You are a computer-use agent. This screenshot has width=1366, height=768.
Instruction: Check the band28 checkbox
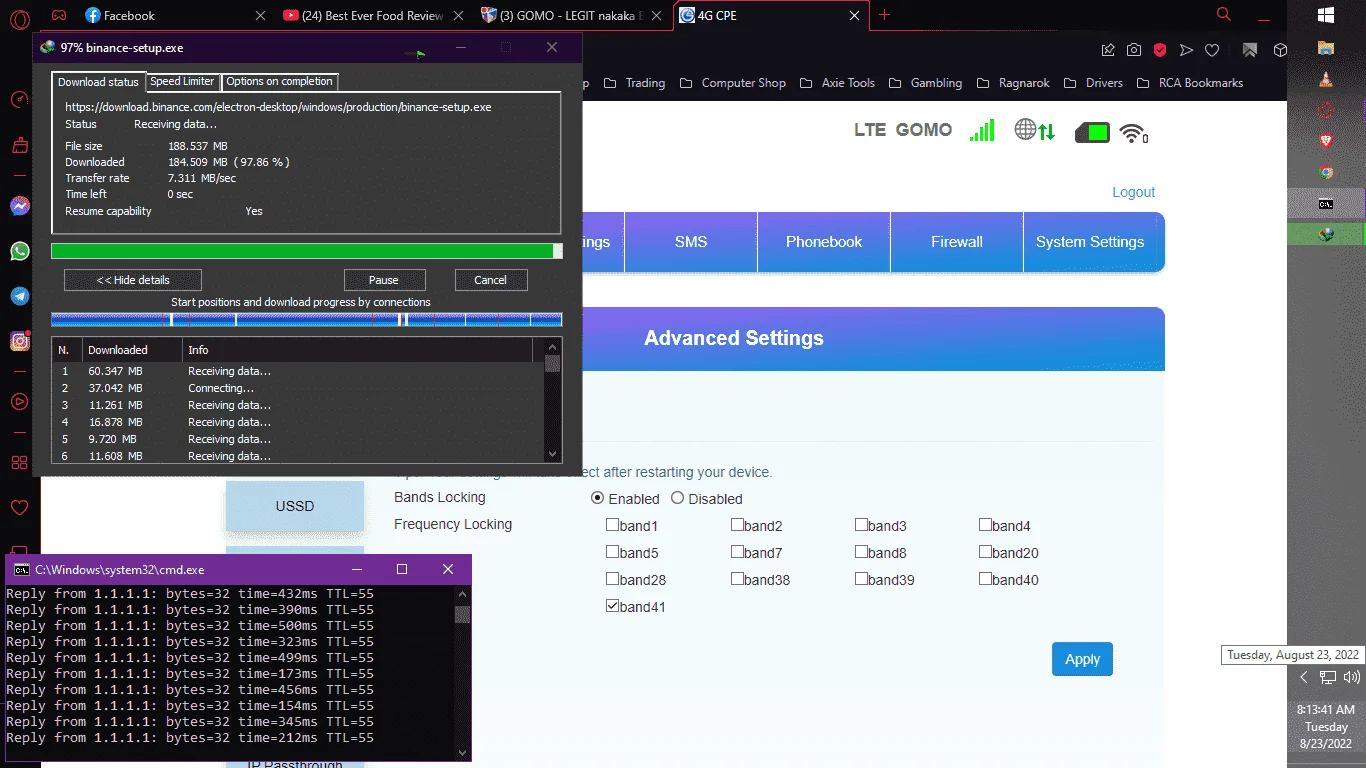[612, 578]
